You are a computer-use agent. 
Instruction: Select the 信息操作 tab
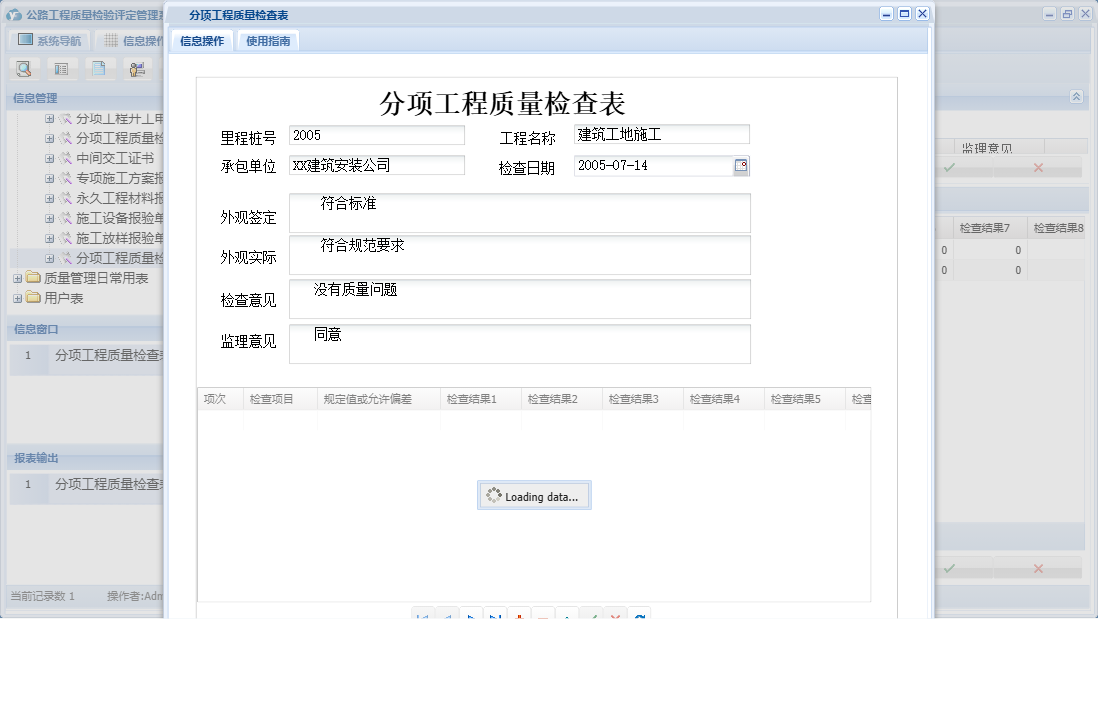pos(202,41)
